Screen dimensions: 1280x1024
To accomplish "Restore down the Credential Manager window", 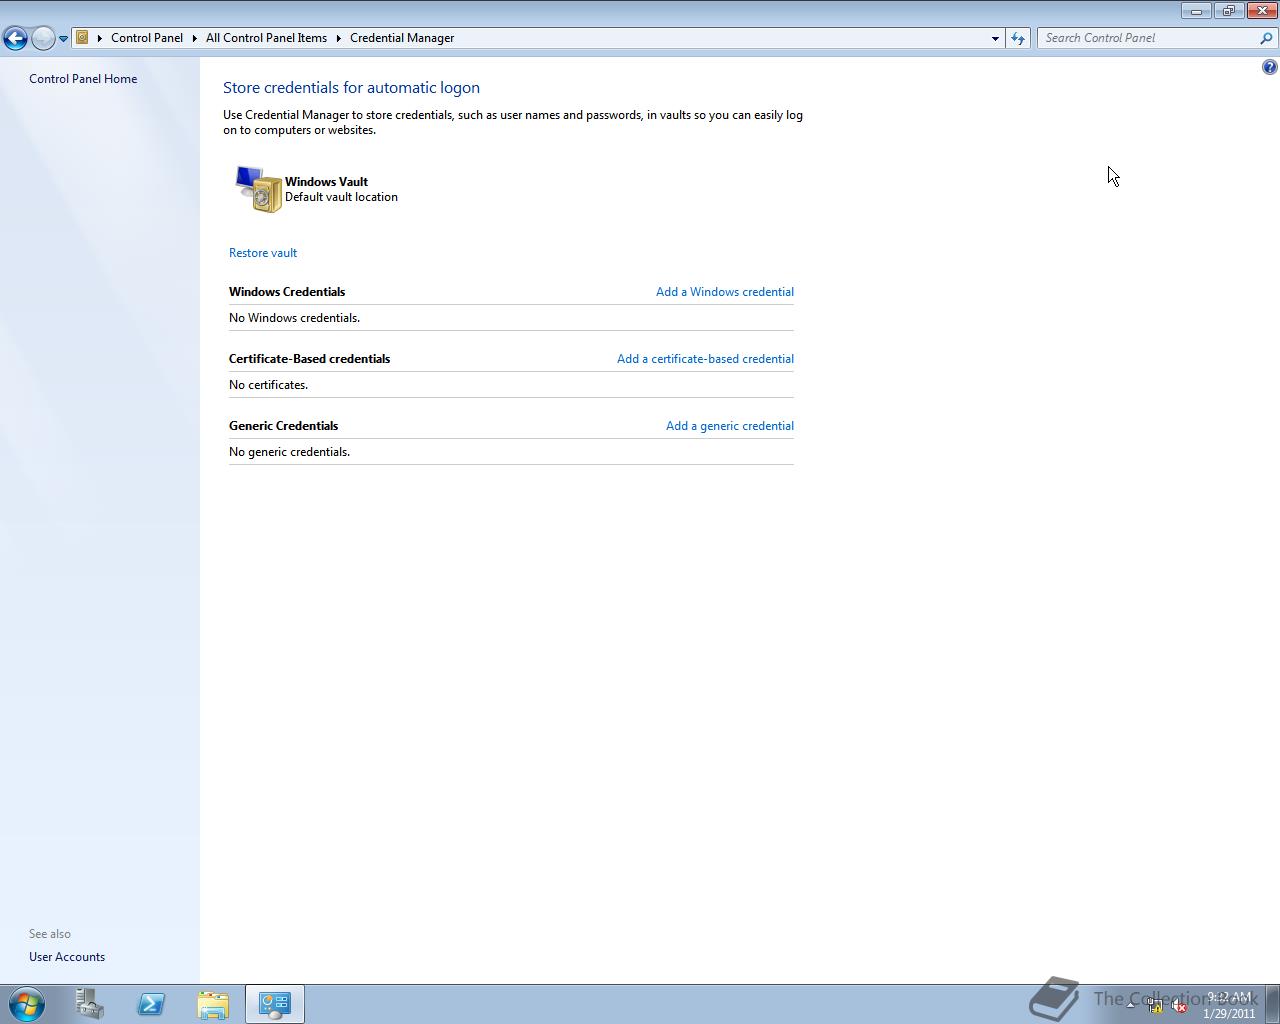I will click(x=1228, y=11).
